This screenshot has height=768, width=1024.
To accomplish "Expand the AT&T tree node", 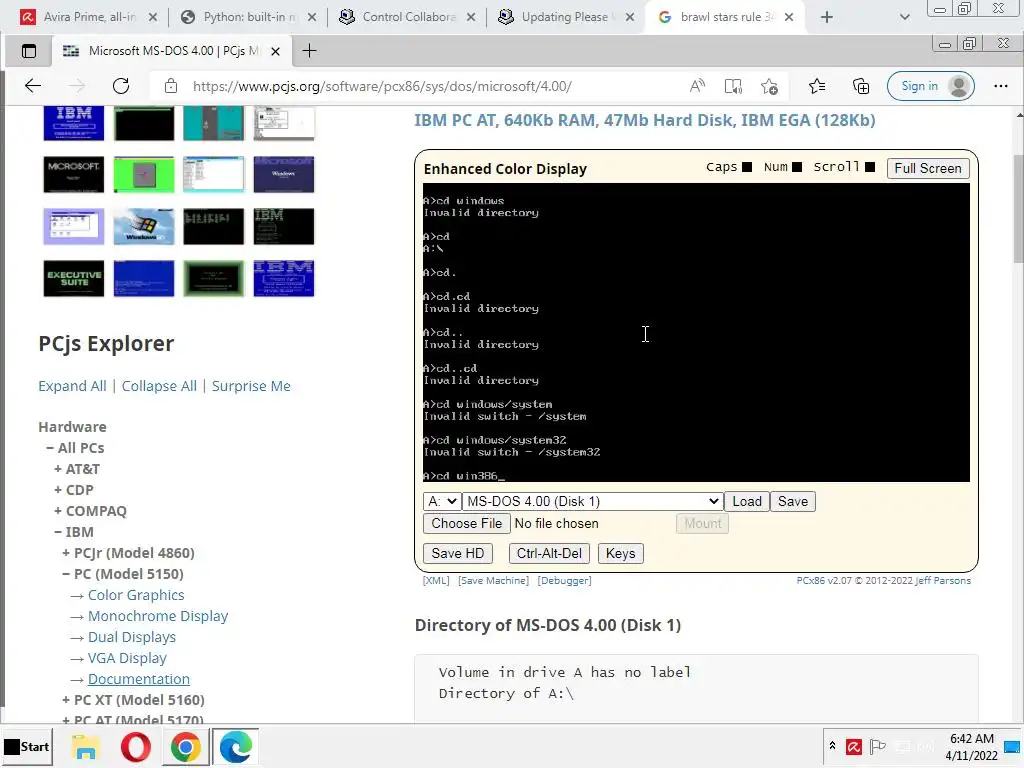I will (58, 469).
